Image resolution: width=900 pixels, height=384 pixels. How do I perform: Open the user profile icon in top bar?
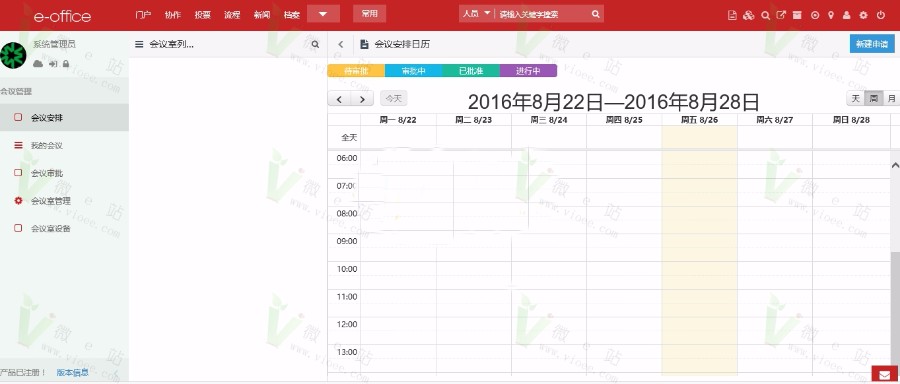click(x=847, y=15)
